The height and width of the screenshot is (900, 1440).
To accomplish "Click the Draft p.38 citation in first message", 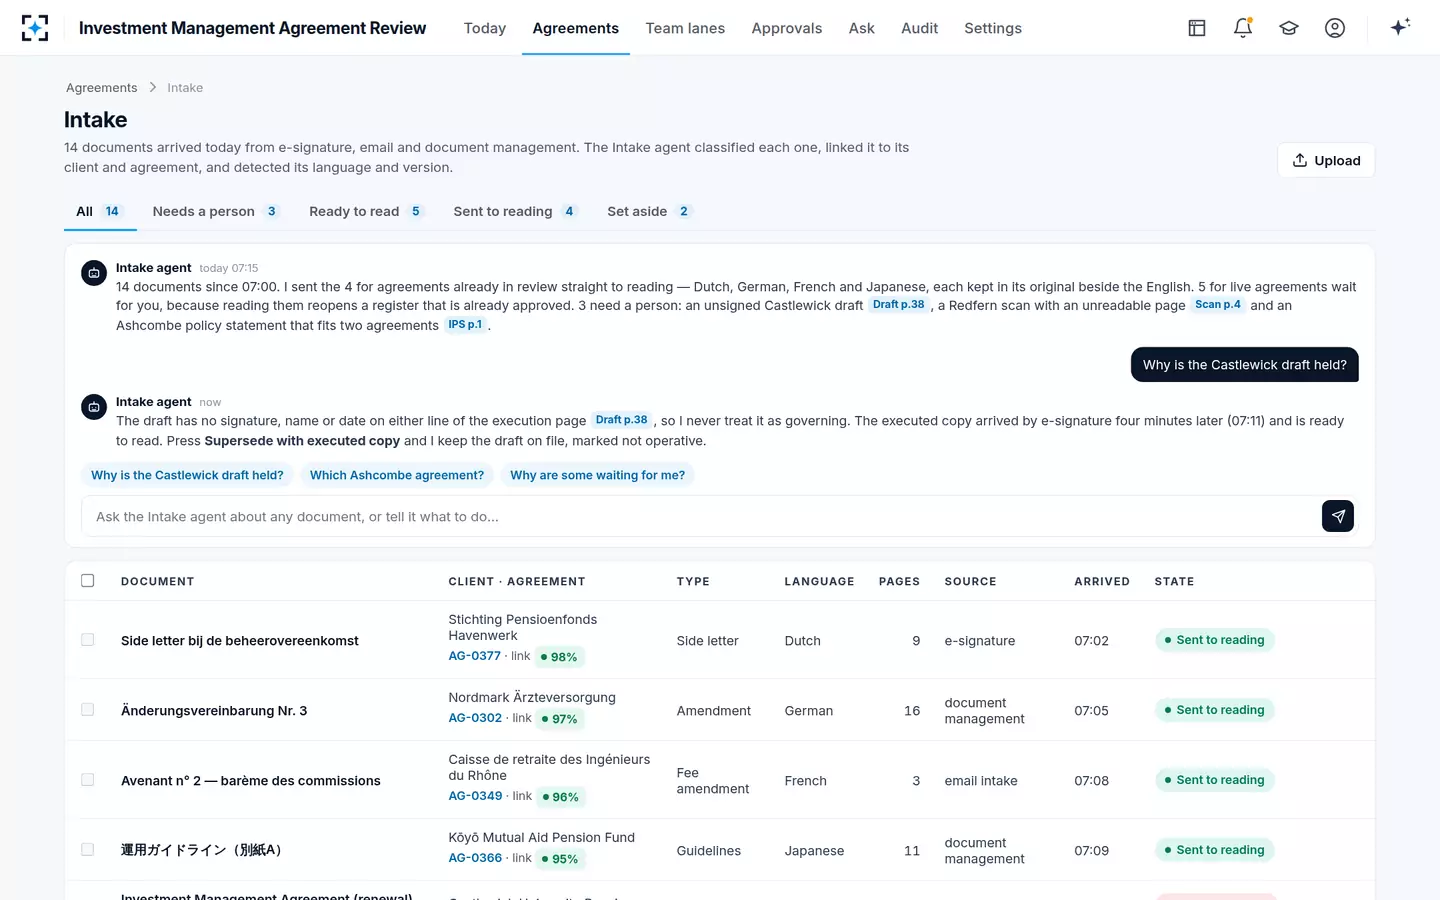I will [x=898, y=305].
